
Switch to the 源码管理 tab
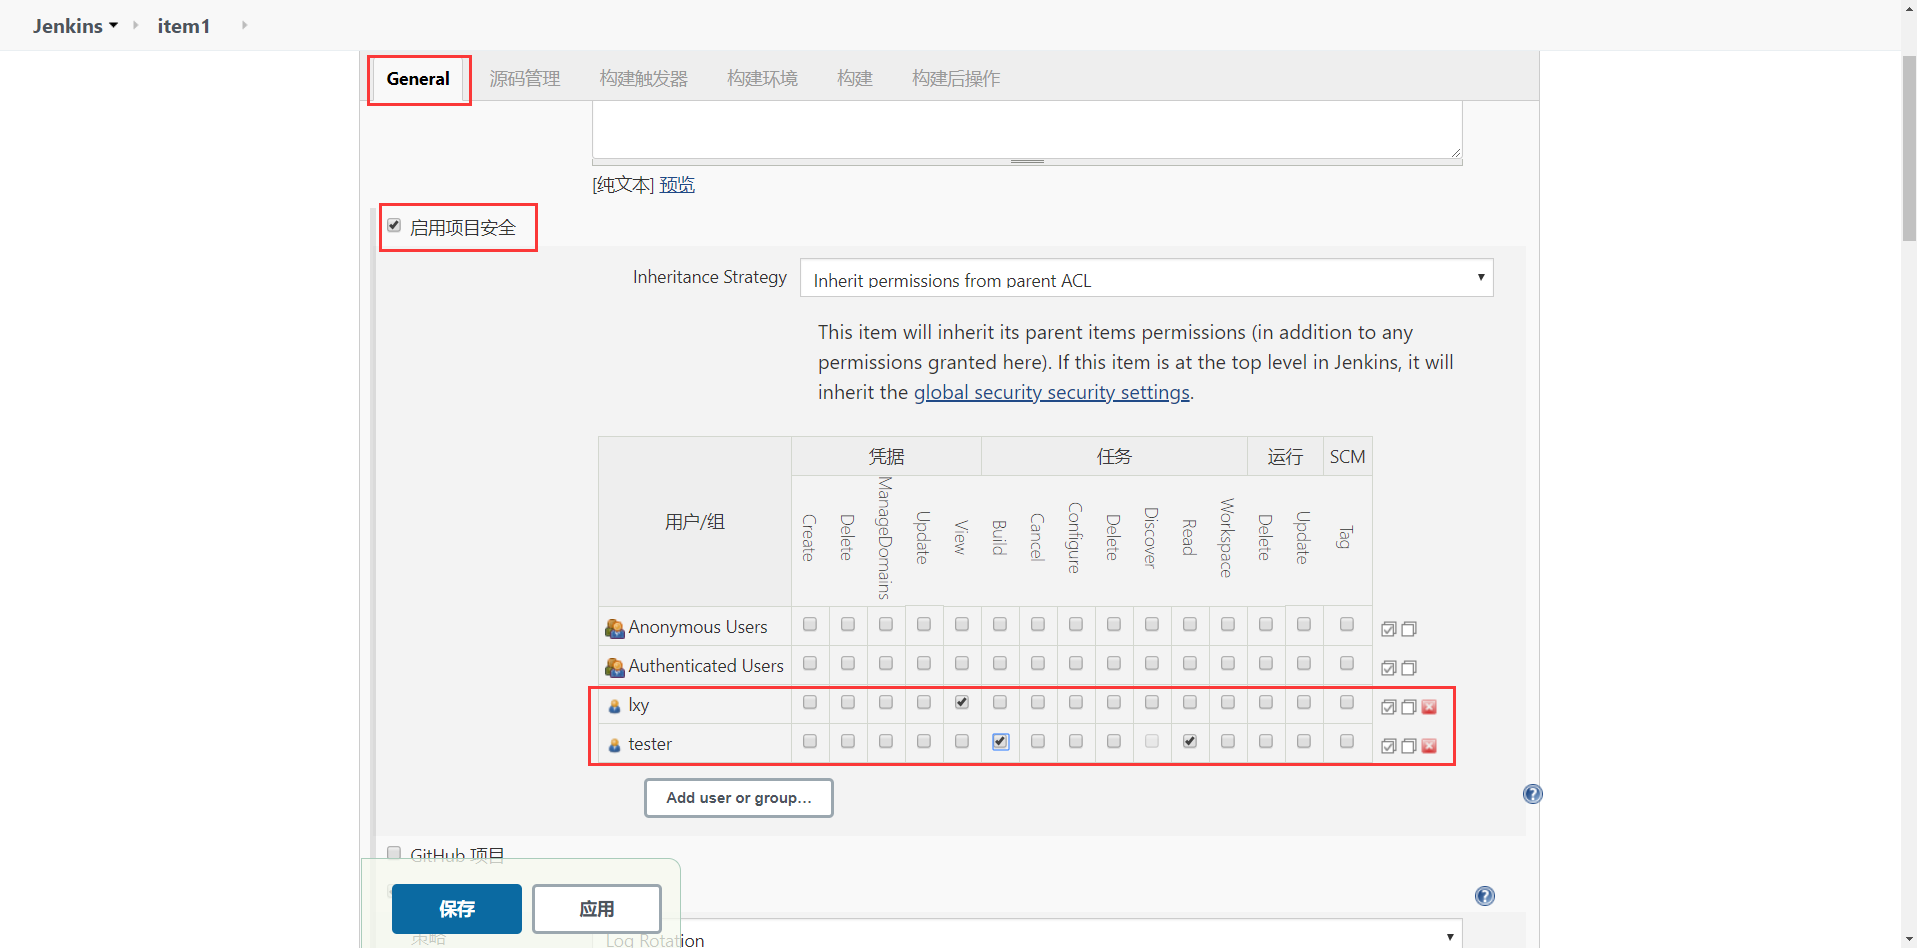[x=525, y=79]
